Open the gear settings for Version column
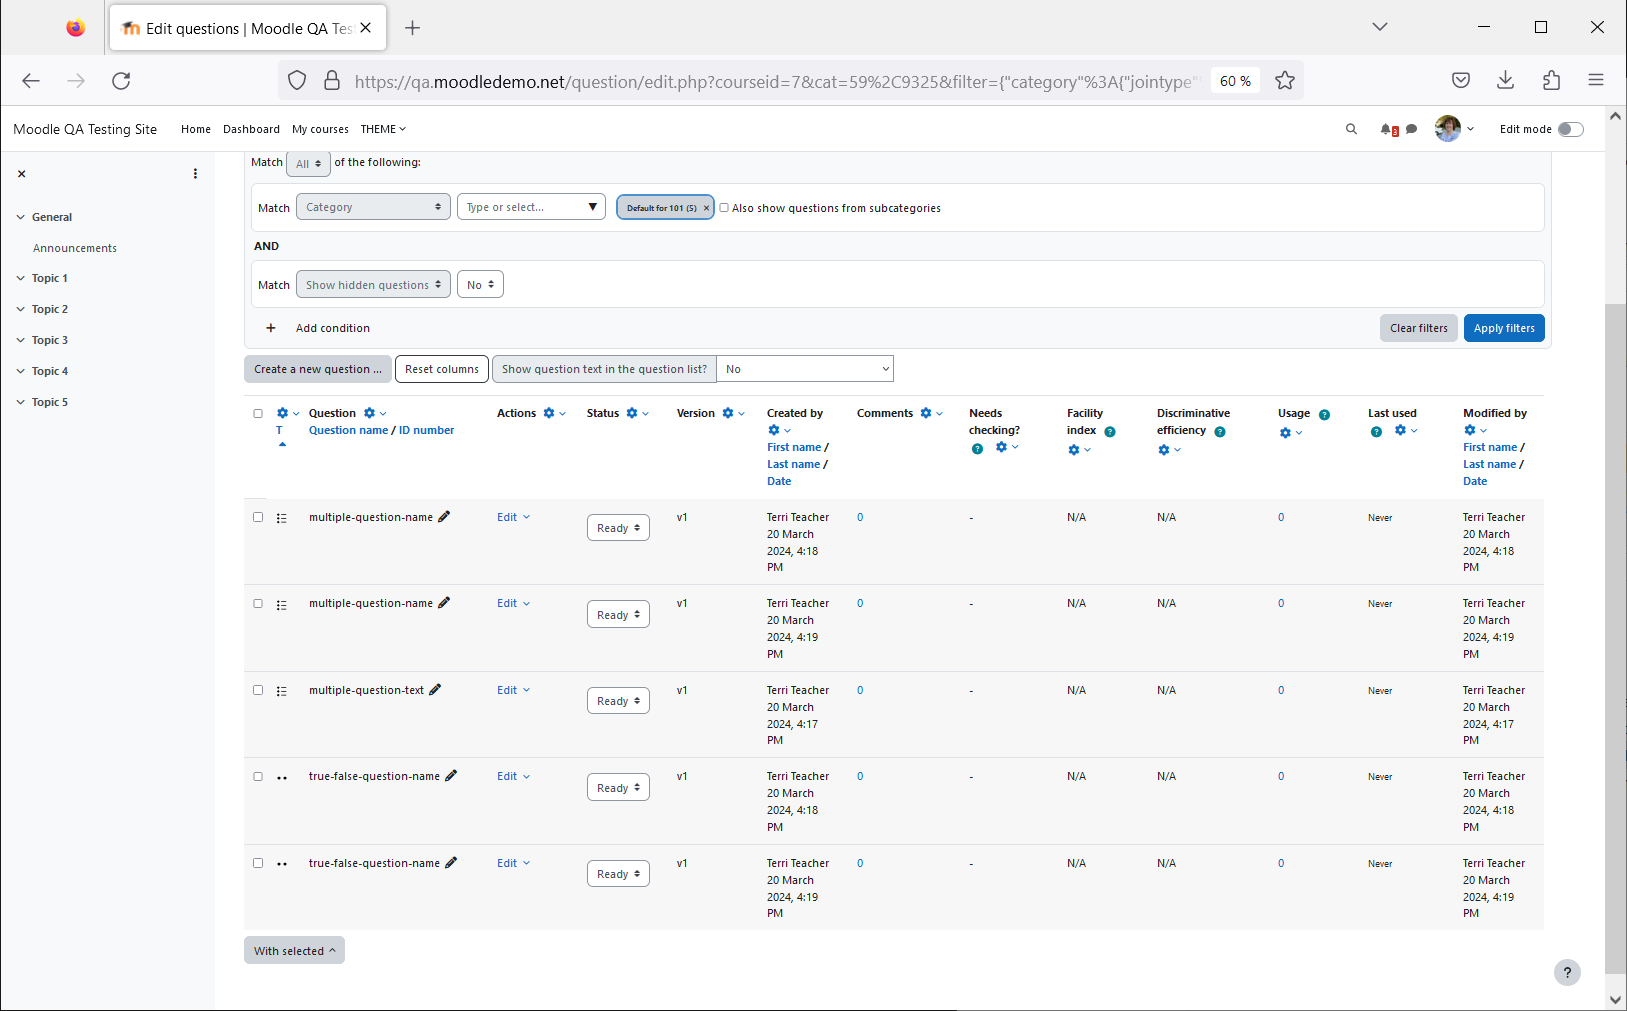The width and height of the screenshot is (1627, 1011). coord(733,413)
